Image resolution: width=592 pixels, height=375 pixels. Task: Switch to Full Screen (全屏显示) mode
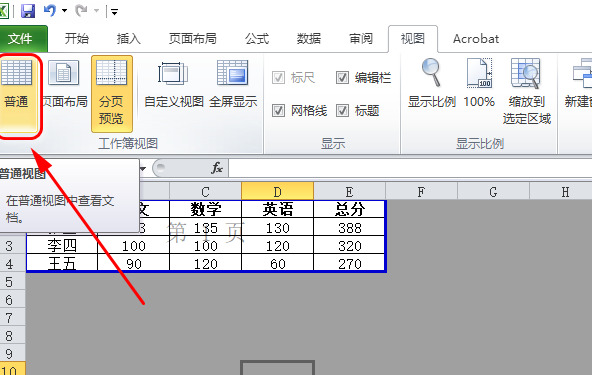pos(233,85)
